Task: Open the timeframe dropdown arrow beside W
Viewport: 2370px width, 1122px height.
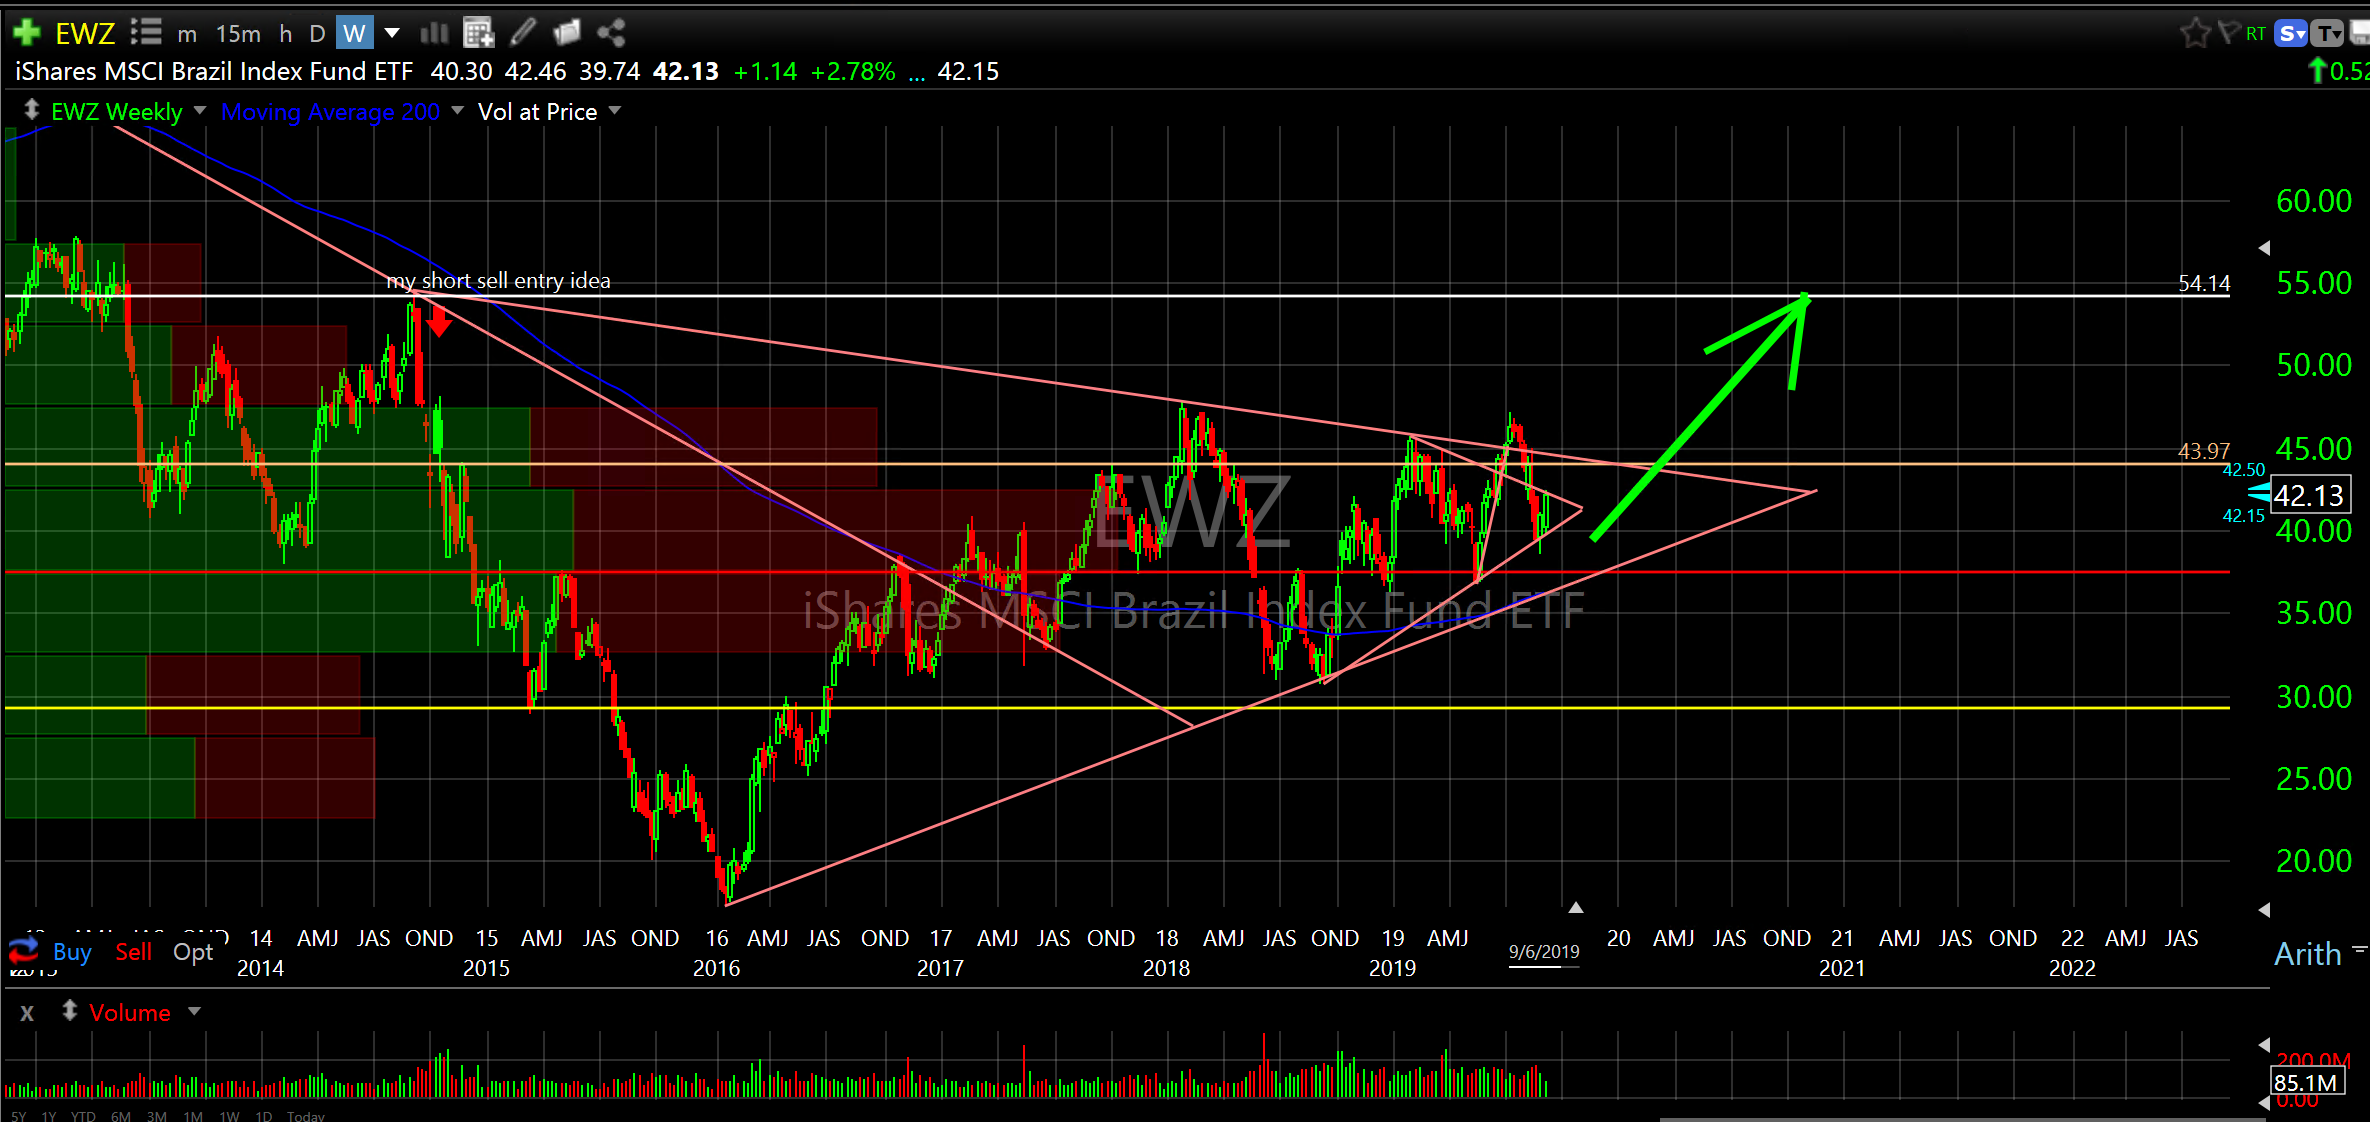Action: point(392,33)
